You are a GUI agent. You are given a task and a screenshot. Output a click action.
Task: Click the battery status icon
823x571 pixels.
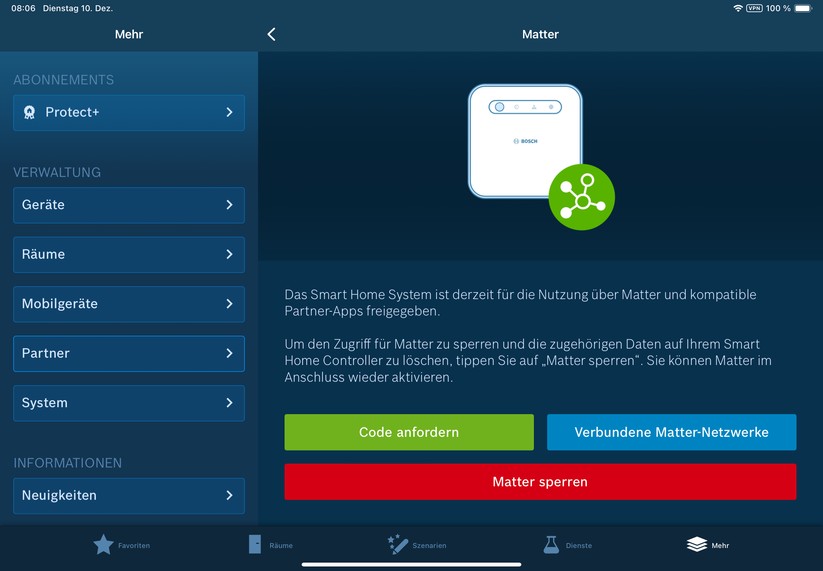[x=803, y=8]
